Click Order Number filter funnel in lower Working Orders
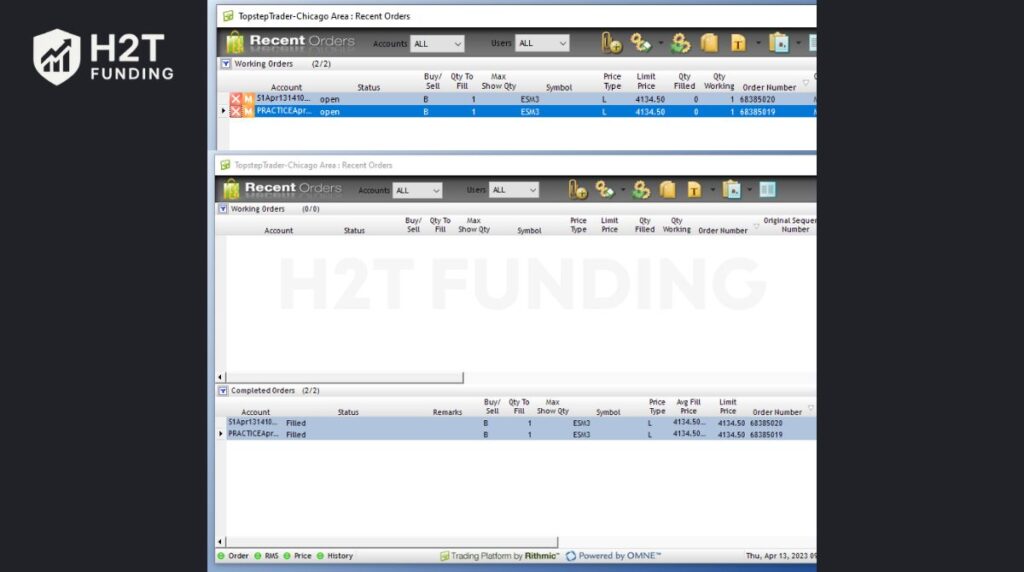Screen dimensions: 1024x572 coord(756,227)
